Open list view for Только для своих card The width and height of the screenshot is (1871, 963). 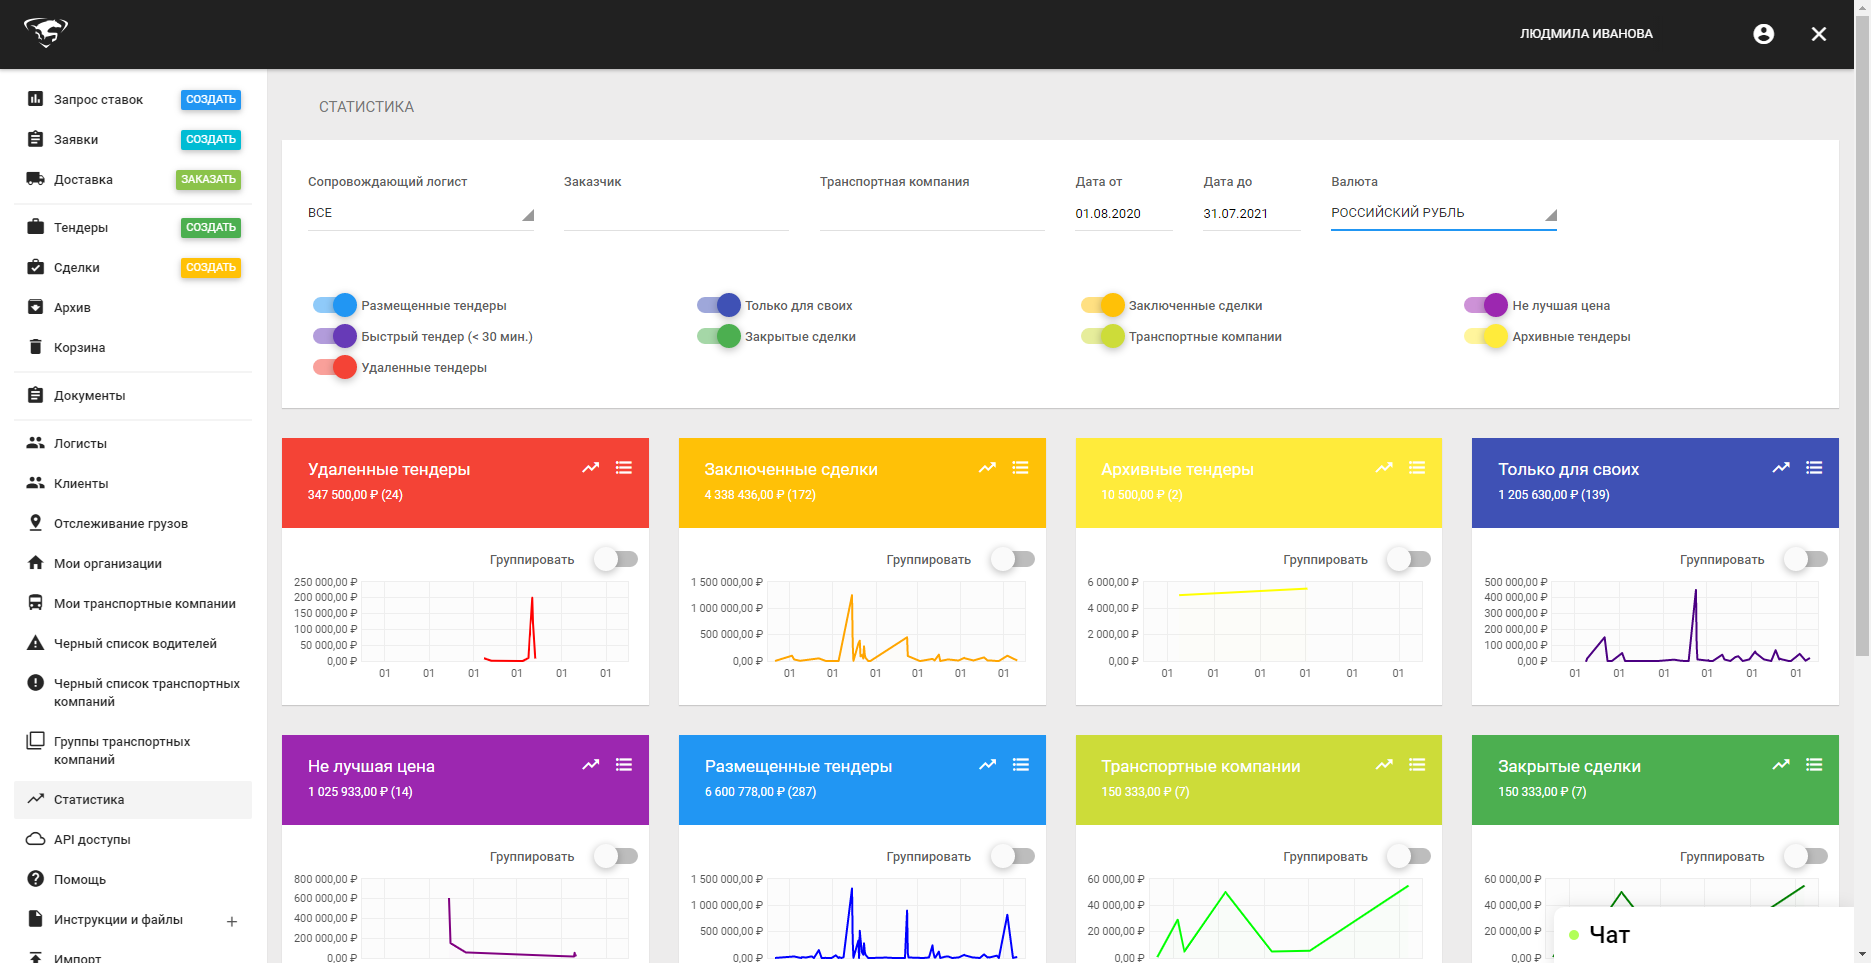1814,467
